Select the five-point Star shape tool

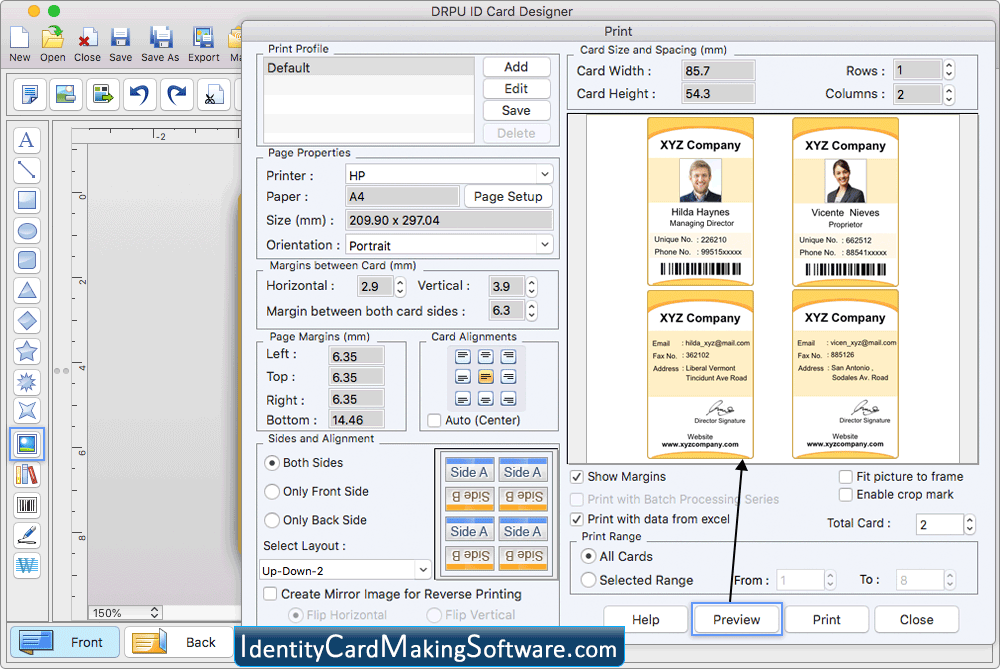[27, 351]
